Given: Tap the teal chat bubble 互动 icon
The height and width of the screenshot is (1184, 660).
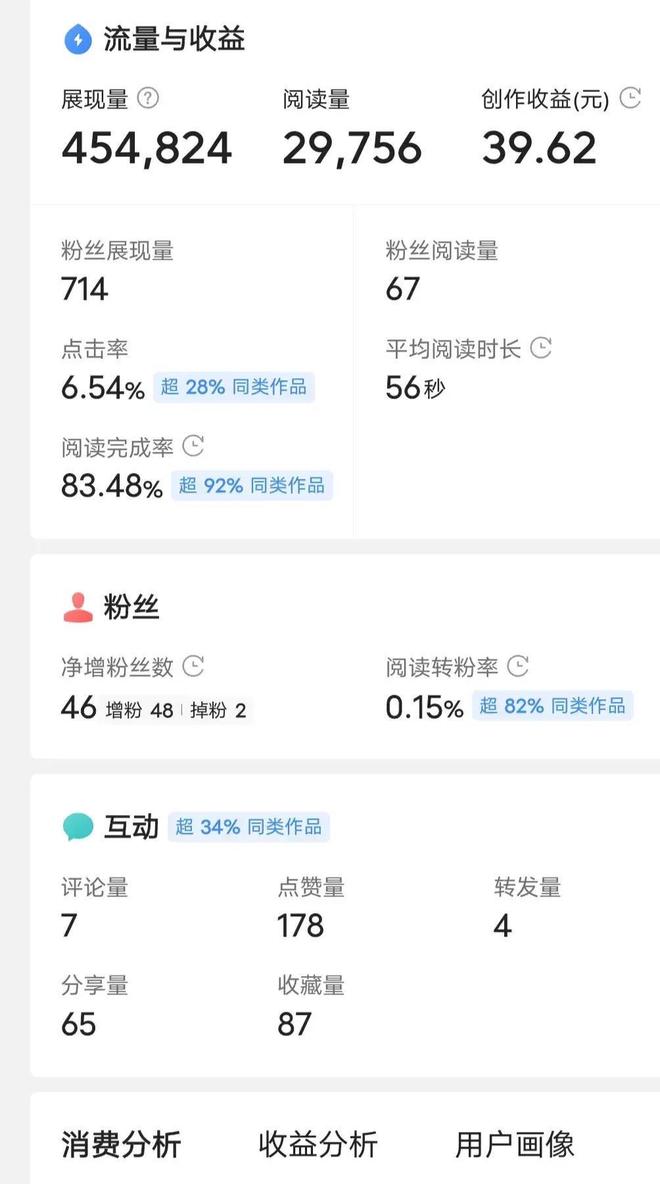Looking at the screenshot, I should click(x=78, y=827).
